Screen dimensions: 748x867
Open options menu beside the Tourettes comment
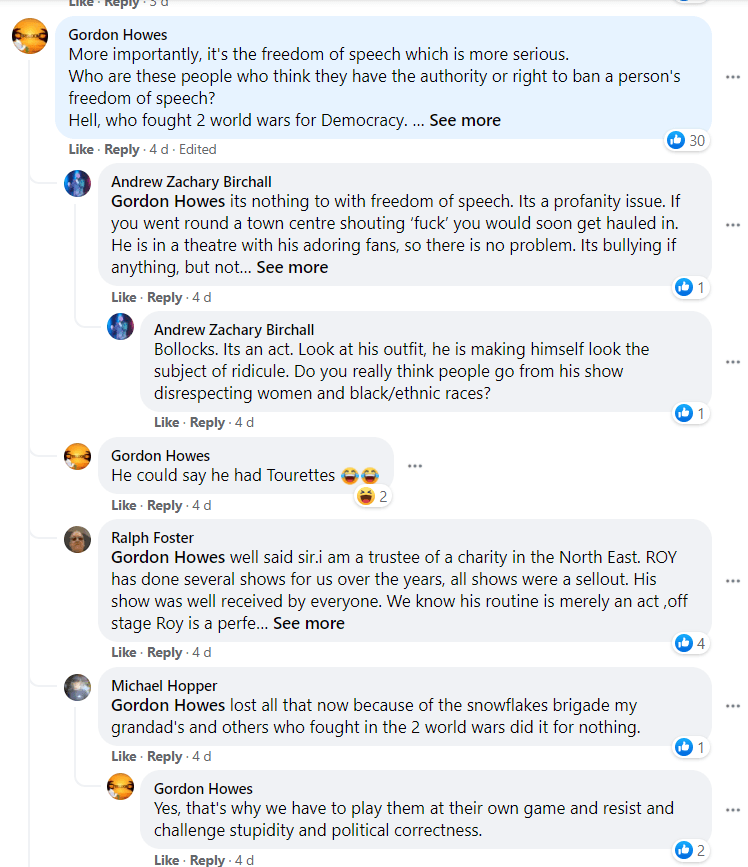coord(415,466)
